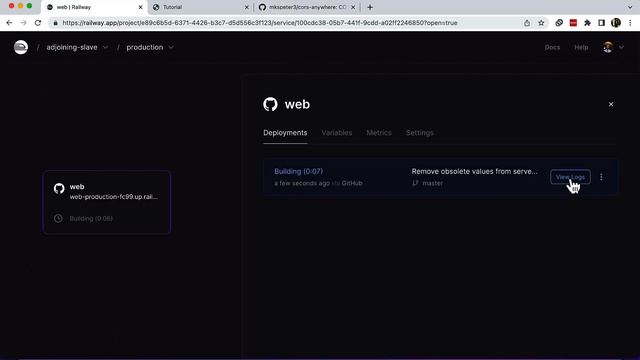The width and height of the screenshot is (640, 360).
Task: Click the Building (0:07) status text
Action: [298, 171]
